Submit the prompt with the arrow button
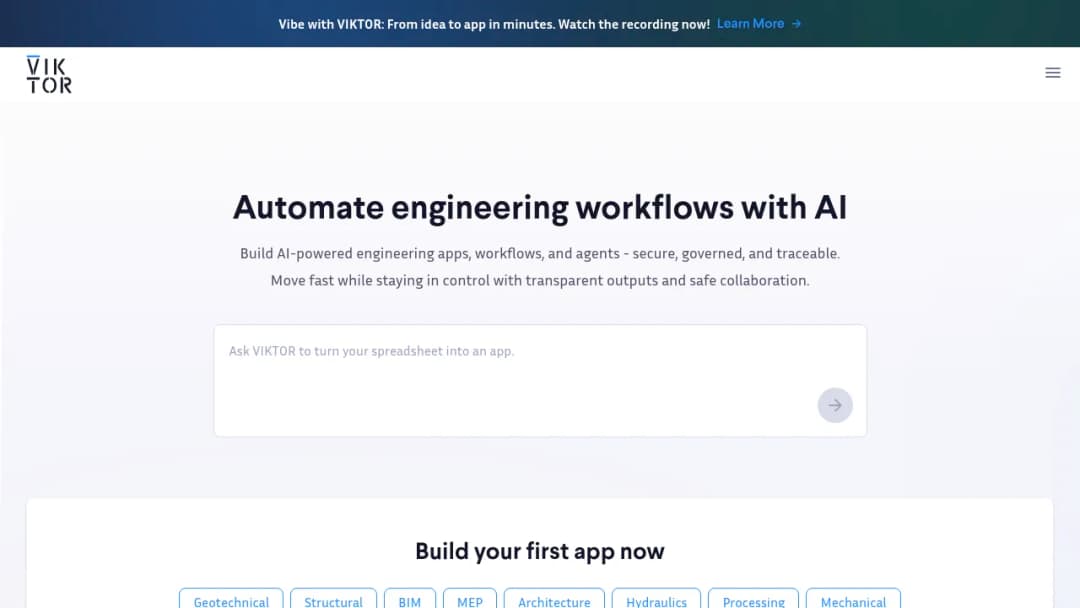This screenshot has width=1080, height=608. point(835,405)
